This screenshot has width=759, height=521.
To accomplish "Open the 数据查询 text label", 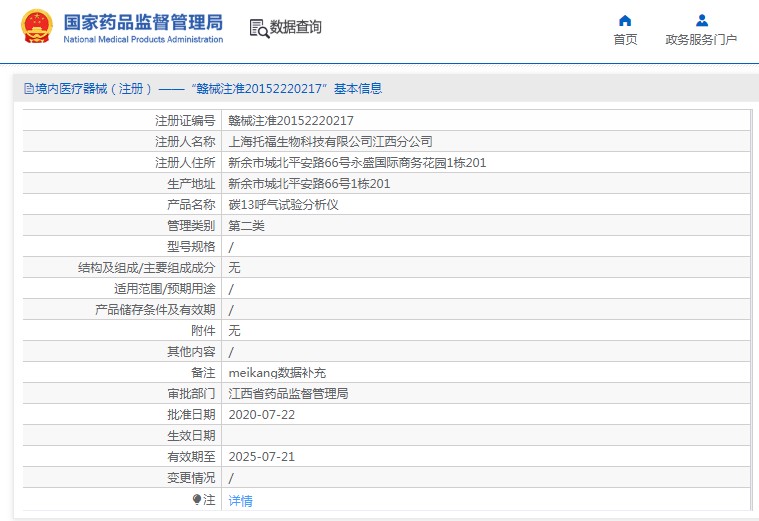I will [296, 28].
